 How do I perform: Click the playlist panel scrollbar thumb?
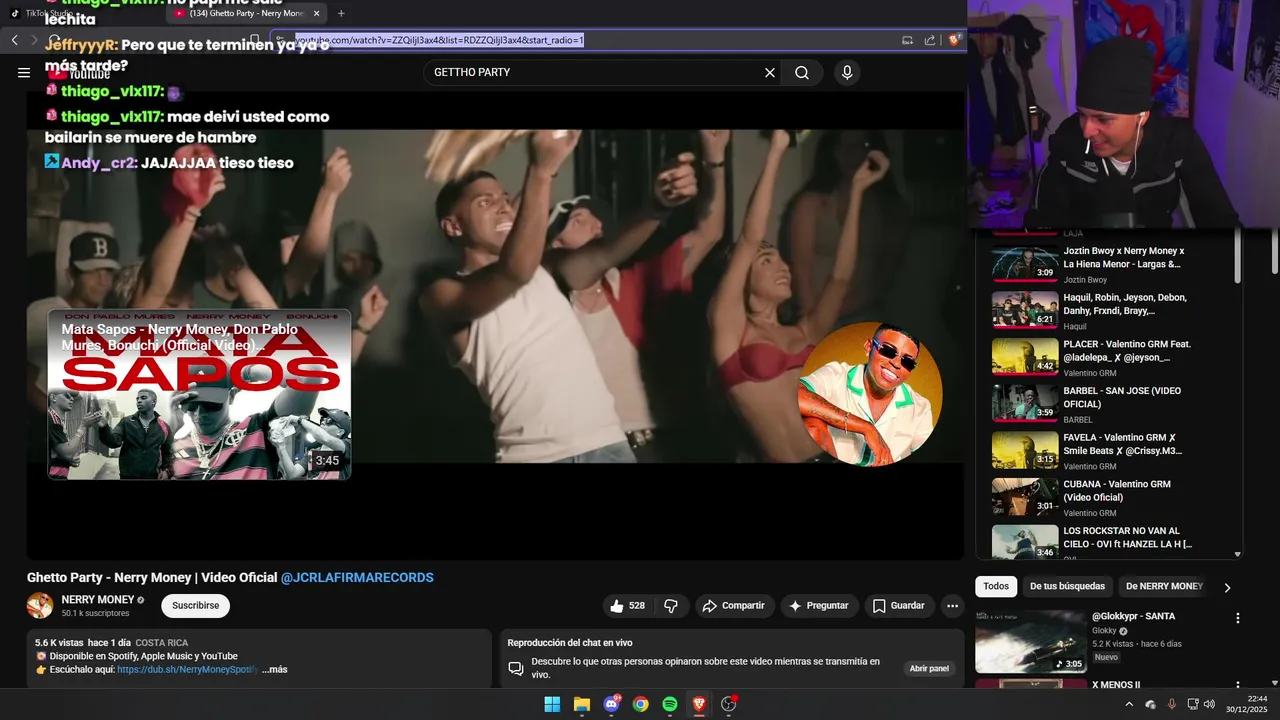tap(1237, 255)
